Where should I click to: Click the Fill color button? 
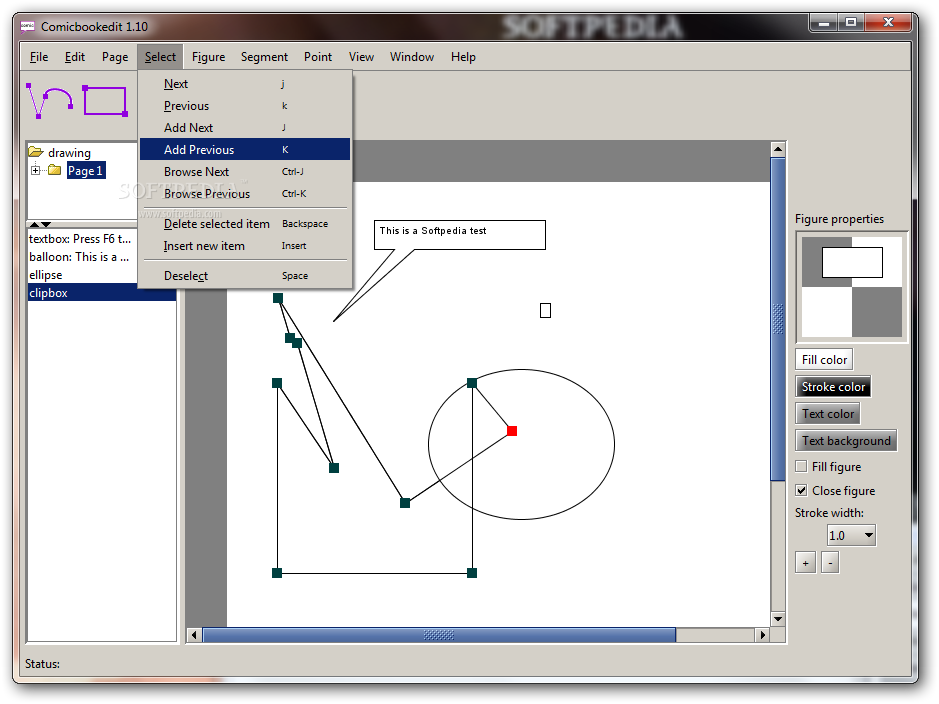click(x=824, y=360)
